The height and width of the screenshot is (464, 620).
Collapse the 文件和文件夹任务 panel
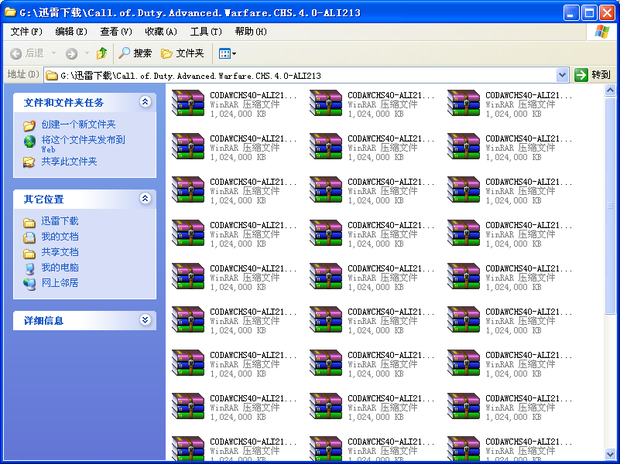coord(145,102)
